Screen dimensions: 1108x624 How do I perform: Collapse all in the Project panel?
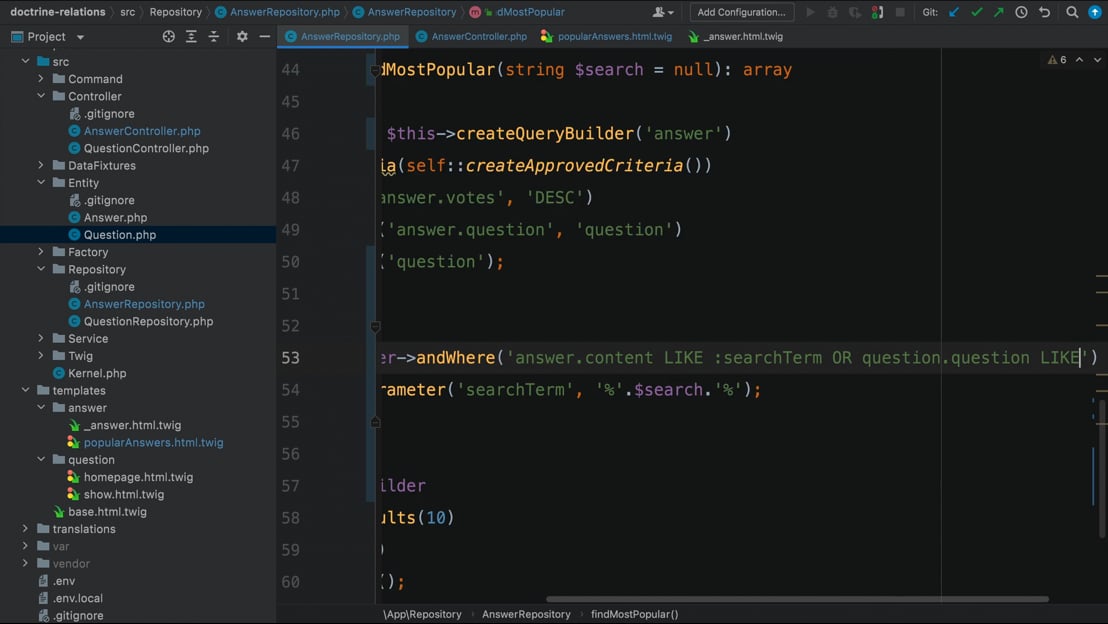tap(213, 36)
